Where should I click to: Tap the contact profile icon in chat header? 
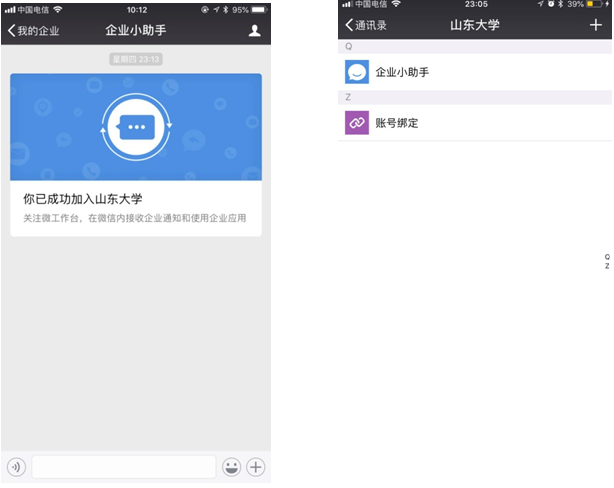254,31
